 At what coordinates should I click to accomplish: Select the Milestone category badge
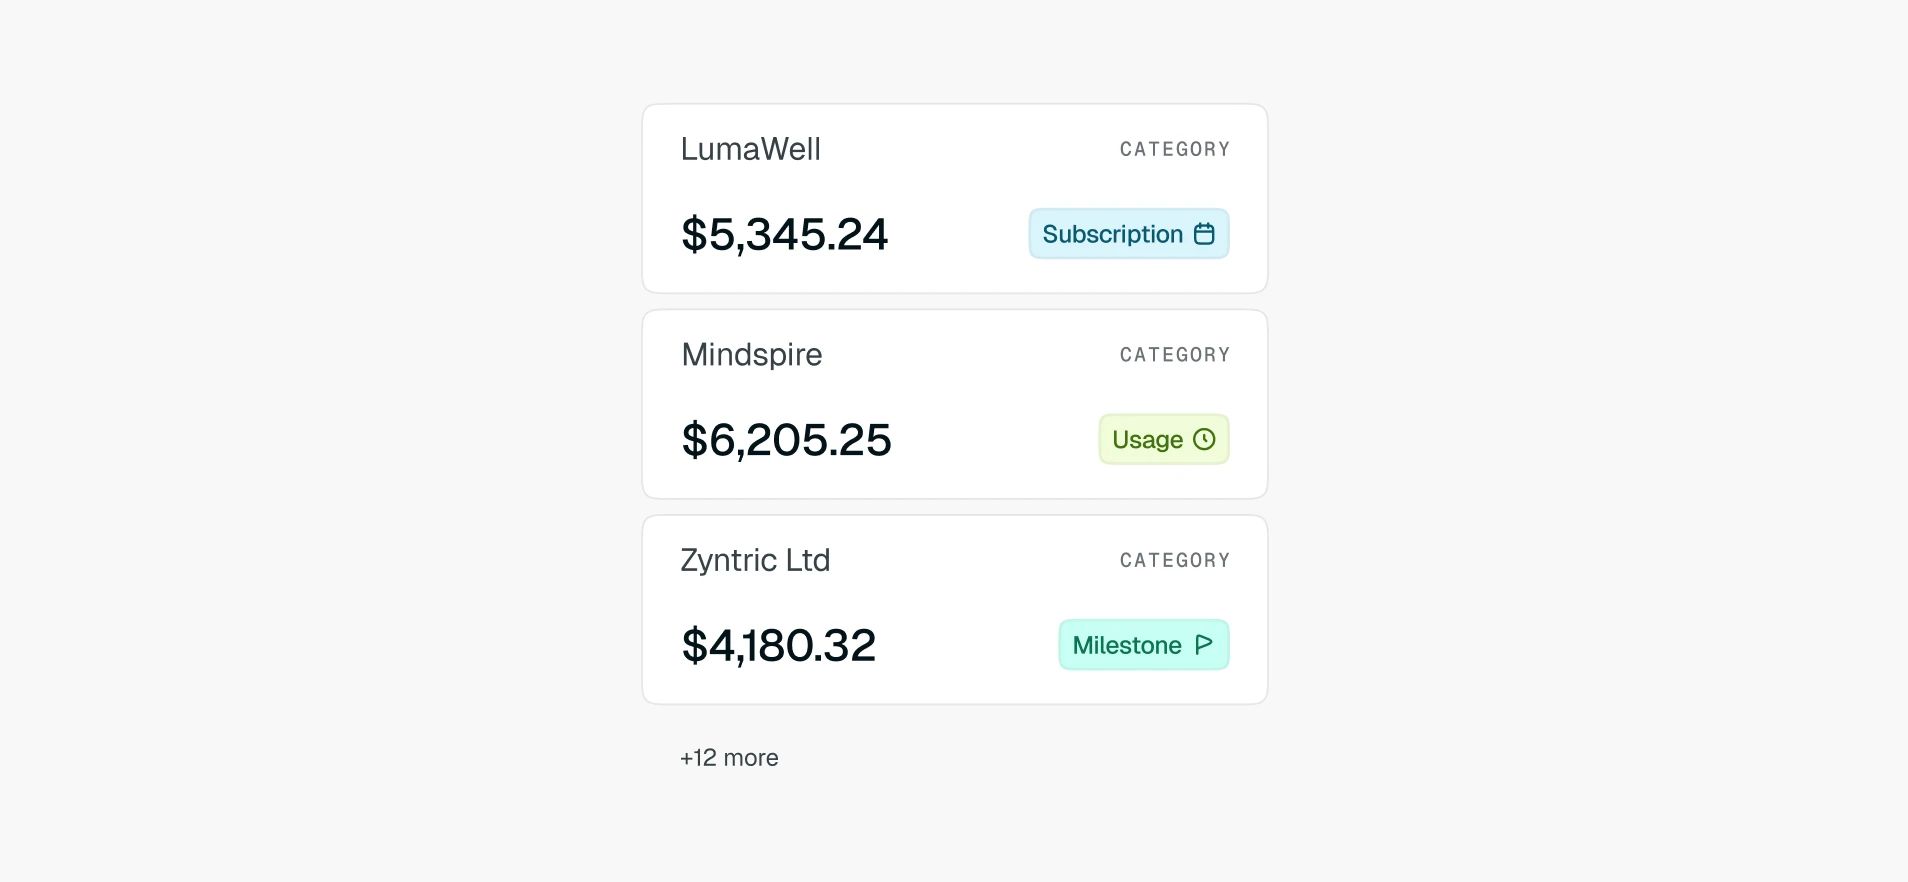(x=1144, y=645)
